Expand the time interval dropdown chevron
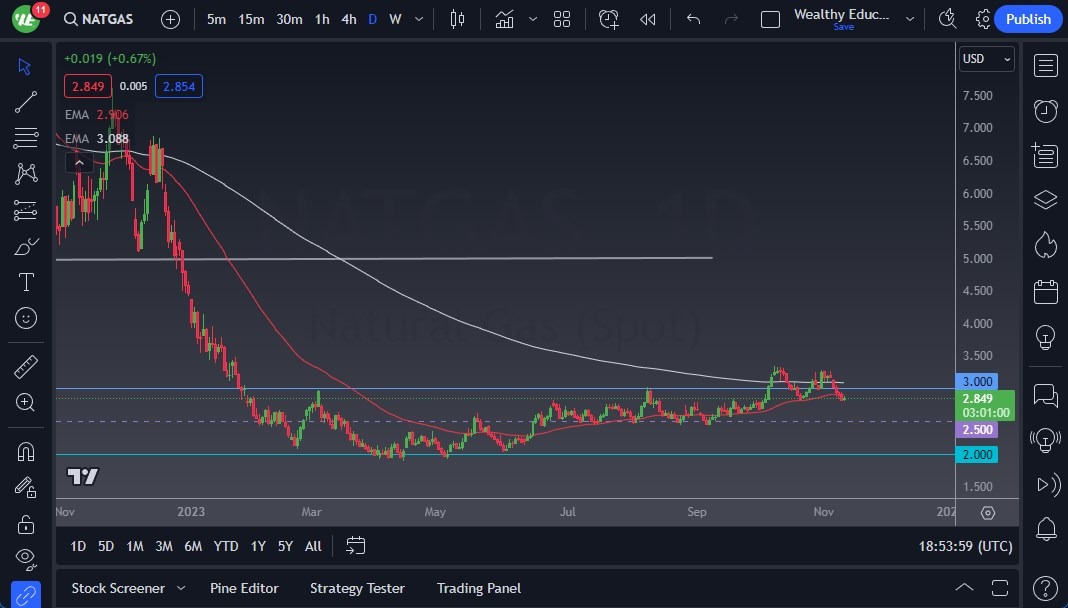This screenshot has height=608, width=1068. (418, 19)
